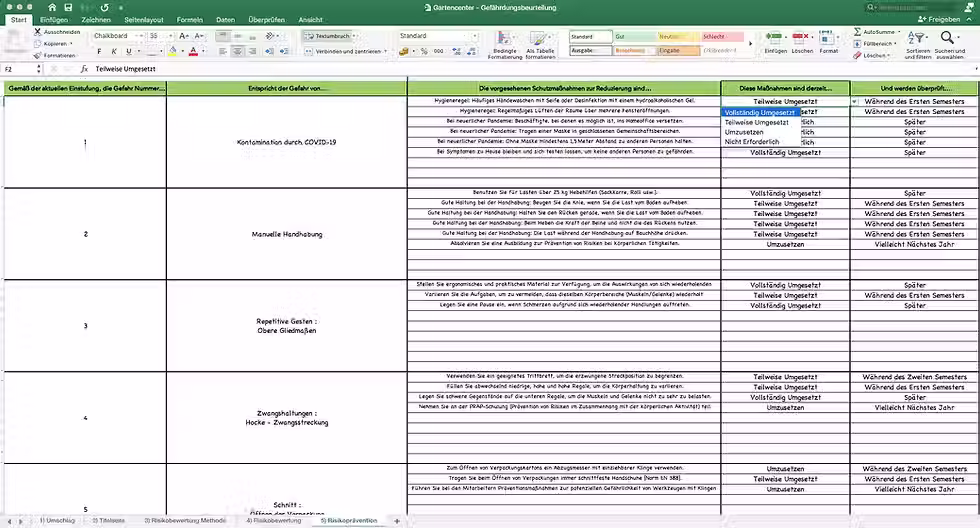Apply thousands separator 000 format
The image size is (980, 528).
click(x=439, y=51)
